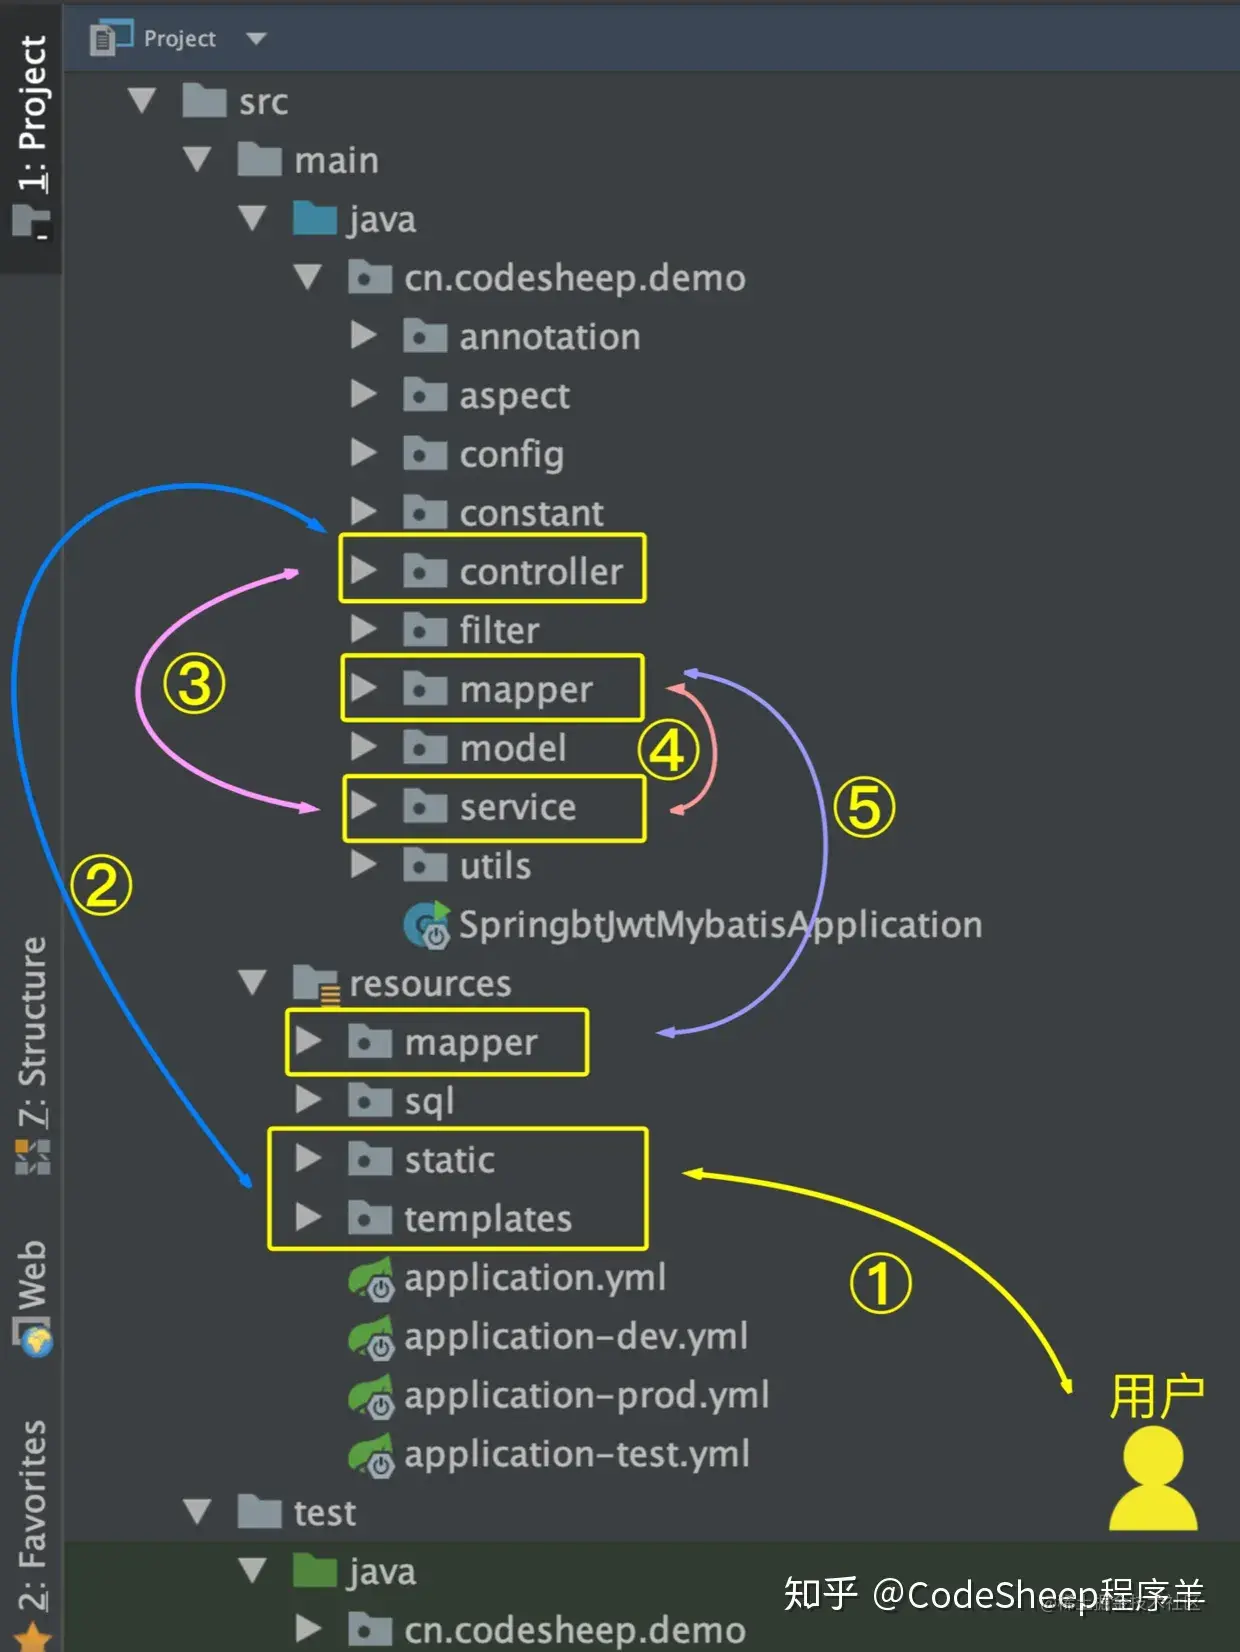Collapse the cn.codesheep.demo package under main
Image resolution: width=1240 pixels, height=1652 pixels.
point(308,278)
